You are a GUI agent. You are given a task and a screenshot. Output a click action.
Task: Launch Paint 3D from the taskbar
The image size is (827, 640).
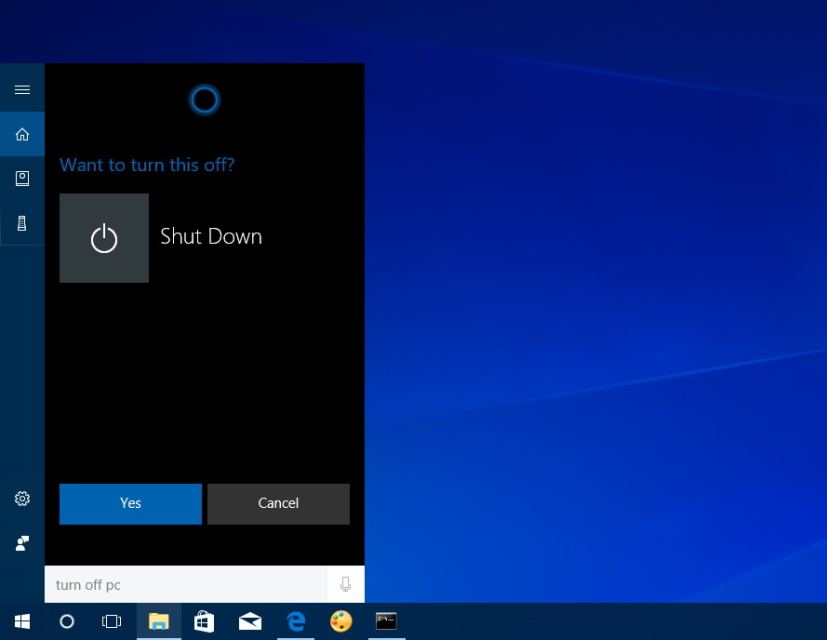340,621
